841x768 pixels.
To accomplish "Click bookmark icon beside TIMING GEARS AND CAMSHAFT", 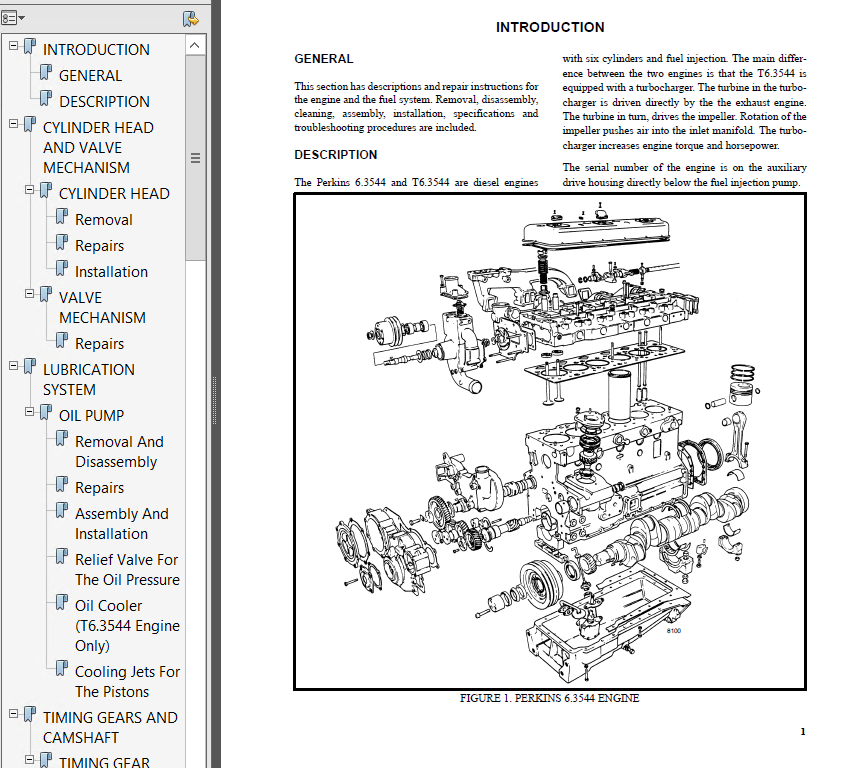I will coord(30,715).
